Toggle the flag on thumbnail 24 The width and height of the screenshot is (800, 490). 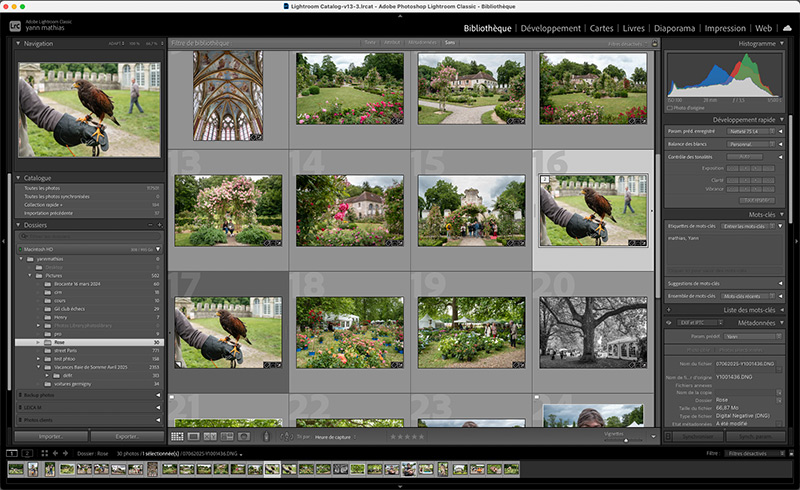(x=537, y=397)
